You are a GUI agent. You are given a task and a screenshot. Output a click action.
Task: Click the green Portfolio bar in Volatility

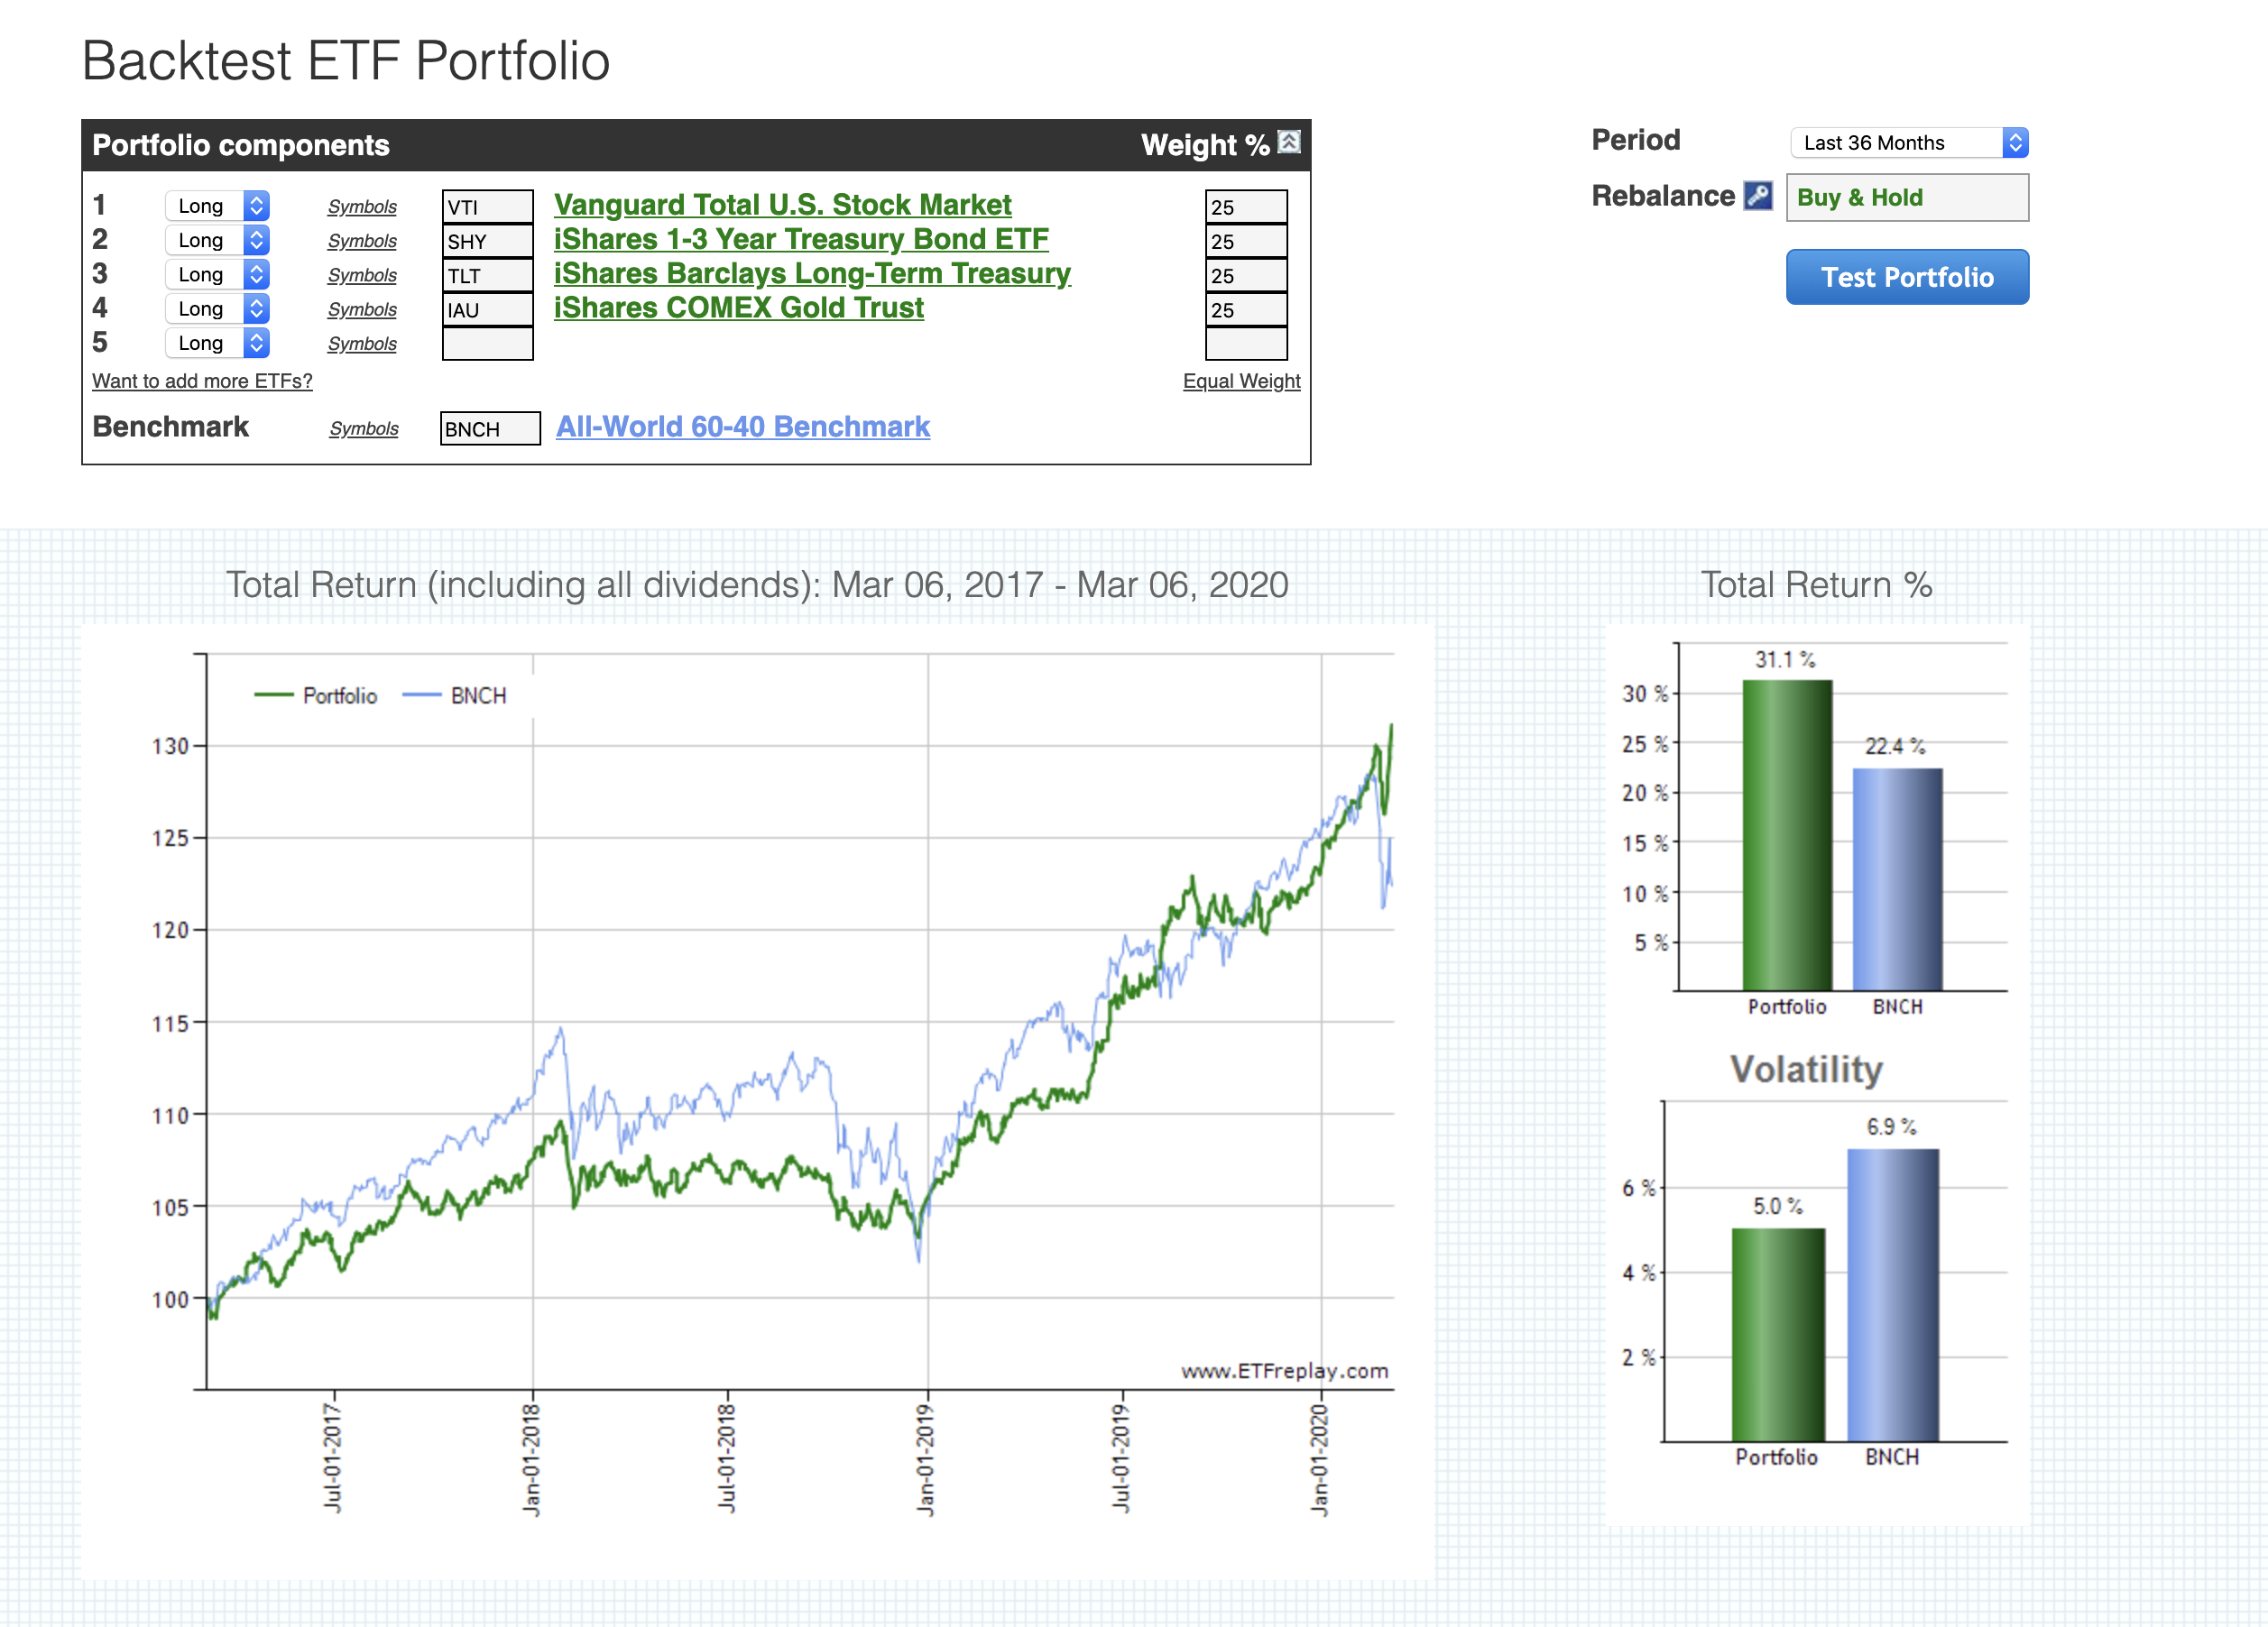[1778, 1335]
